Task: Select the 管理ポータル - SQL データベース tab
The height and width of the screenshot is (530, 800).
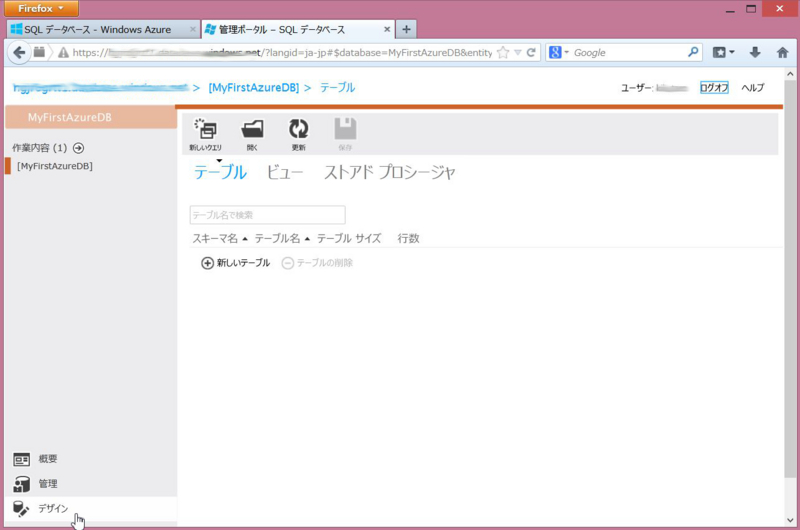Action: pyautogui.click(x=298, y=30)
